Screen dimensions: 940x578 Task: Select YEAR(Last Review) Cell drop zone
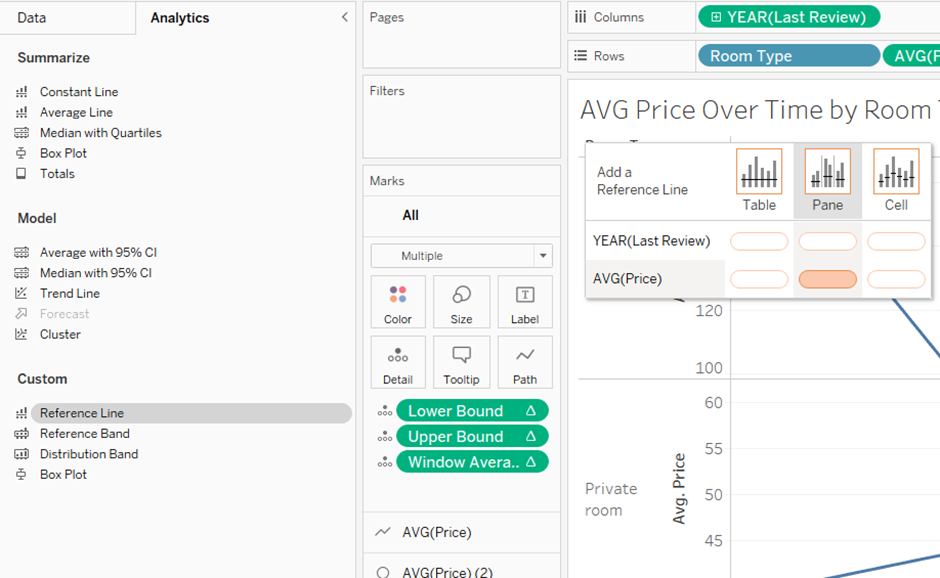click(x=896, y=242)
